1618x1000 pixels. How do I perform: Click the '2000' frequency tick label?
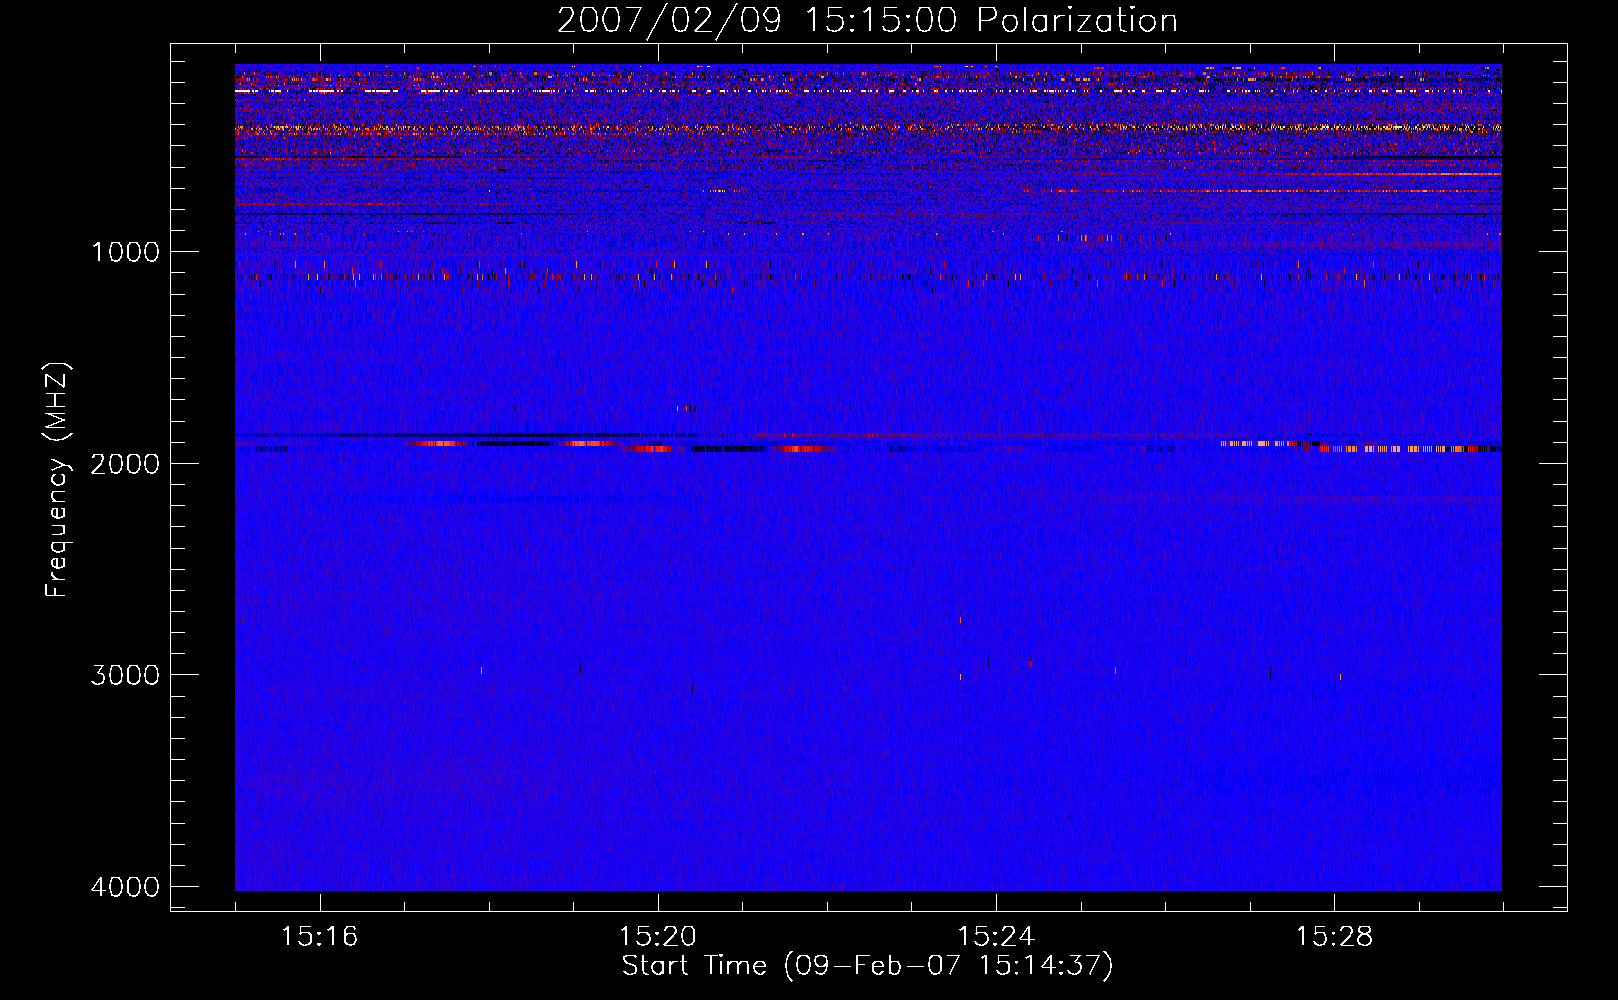125,464
